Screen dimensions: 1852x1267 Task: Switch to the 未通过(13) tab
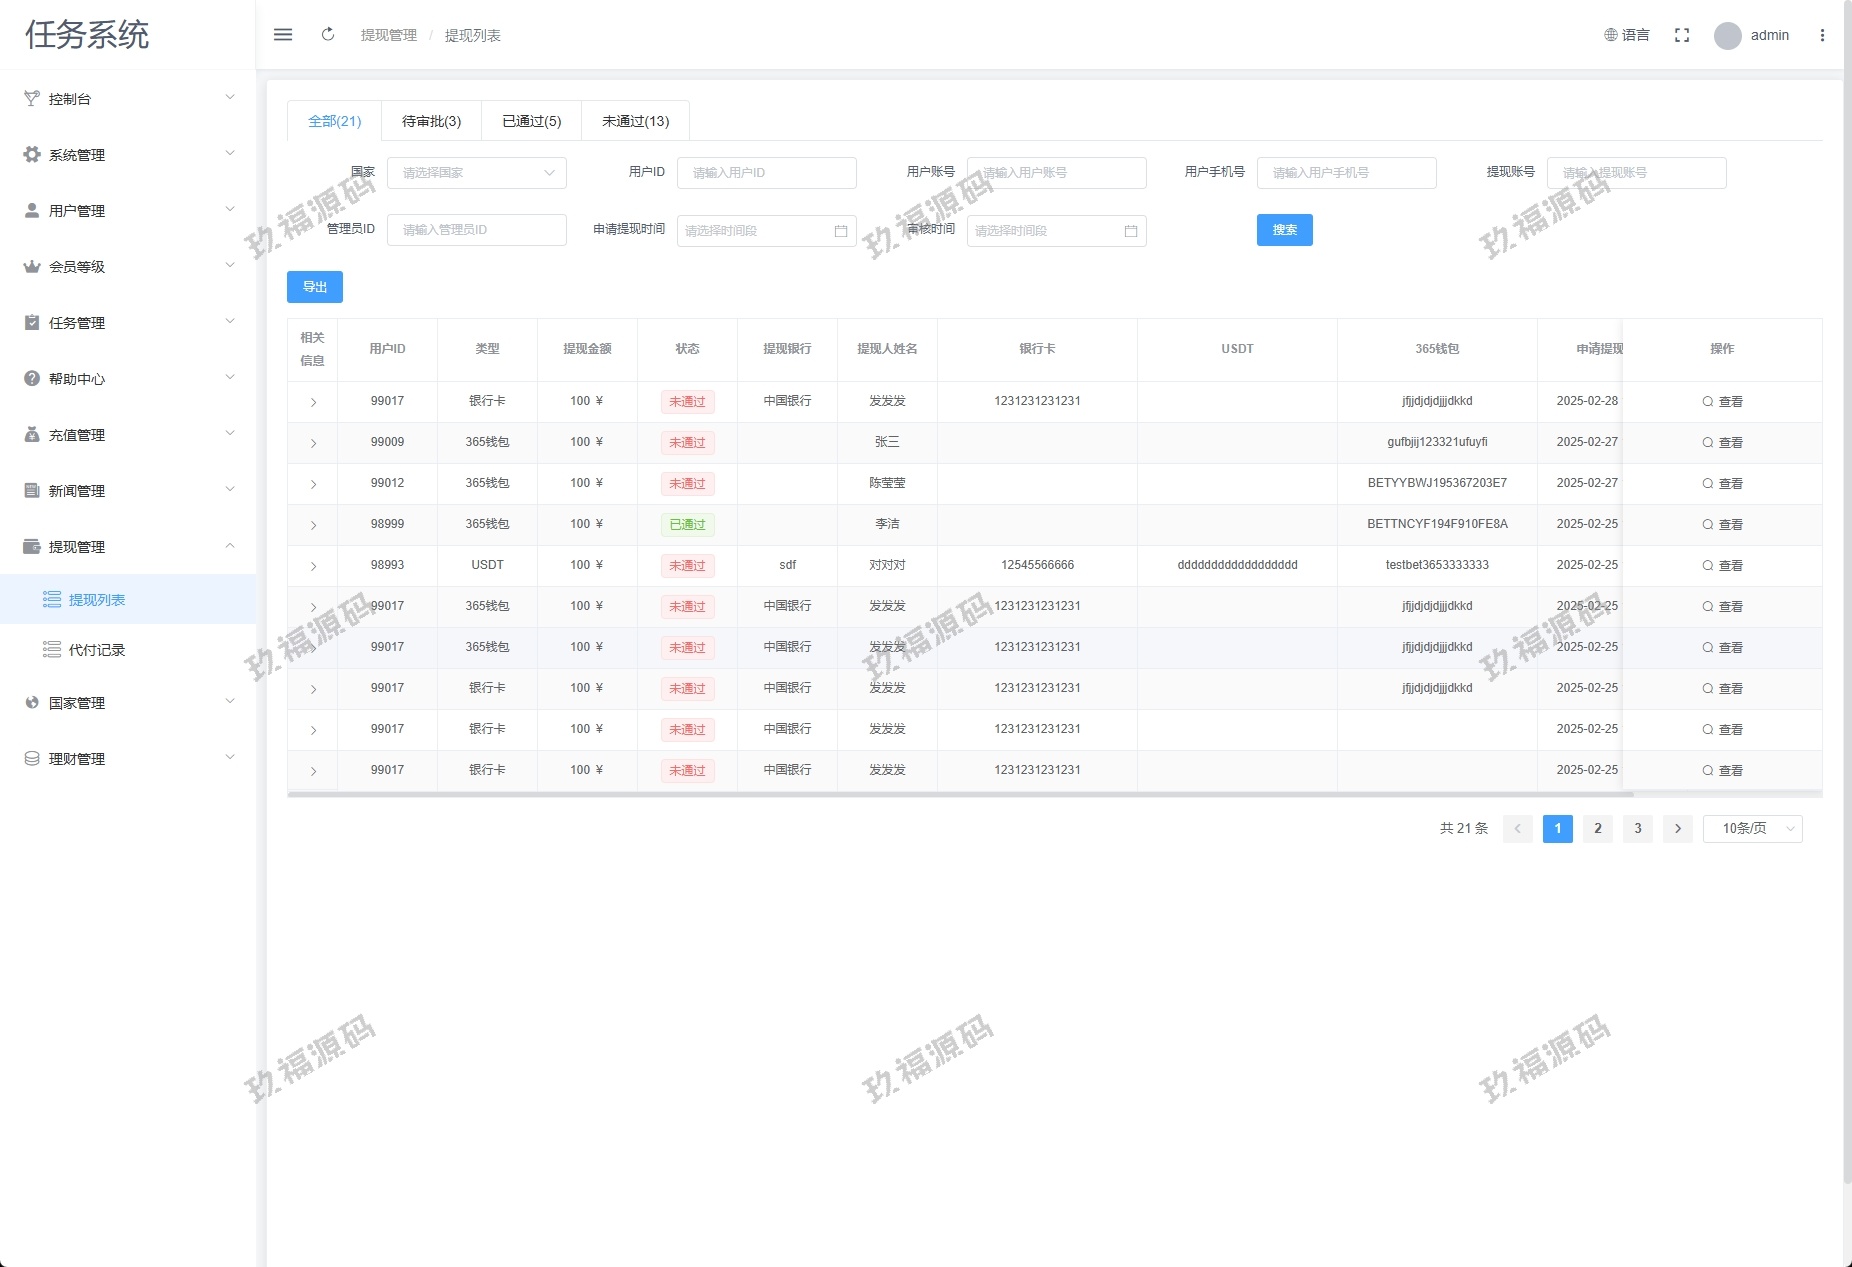[635, 121]
